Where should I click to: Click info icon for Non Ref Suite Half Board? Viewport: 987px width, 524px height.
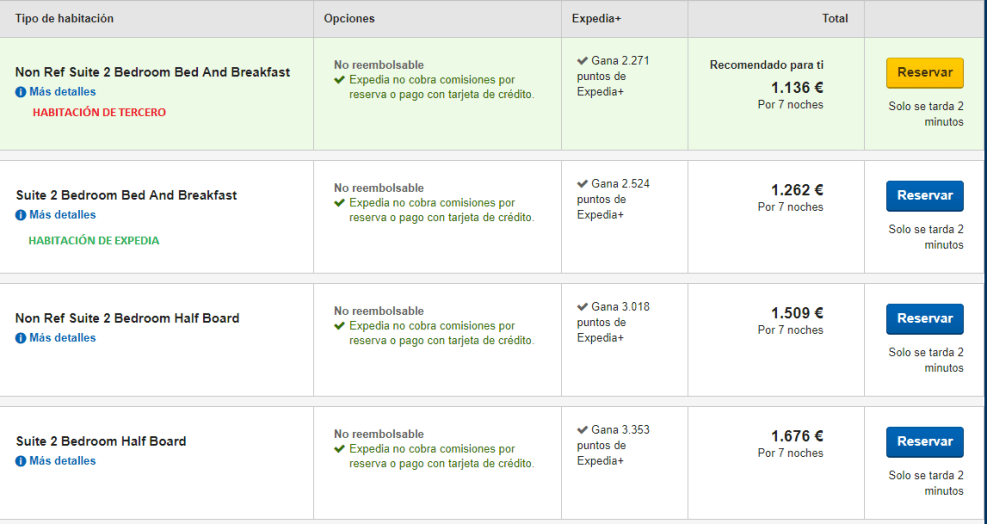coord(21,338)
